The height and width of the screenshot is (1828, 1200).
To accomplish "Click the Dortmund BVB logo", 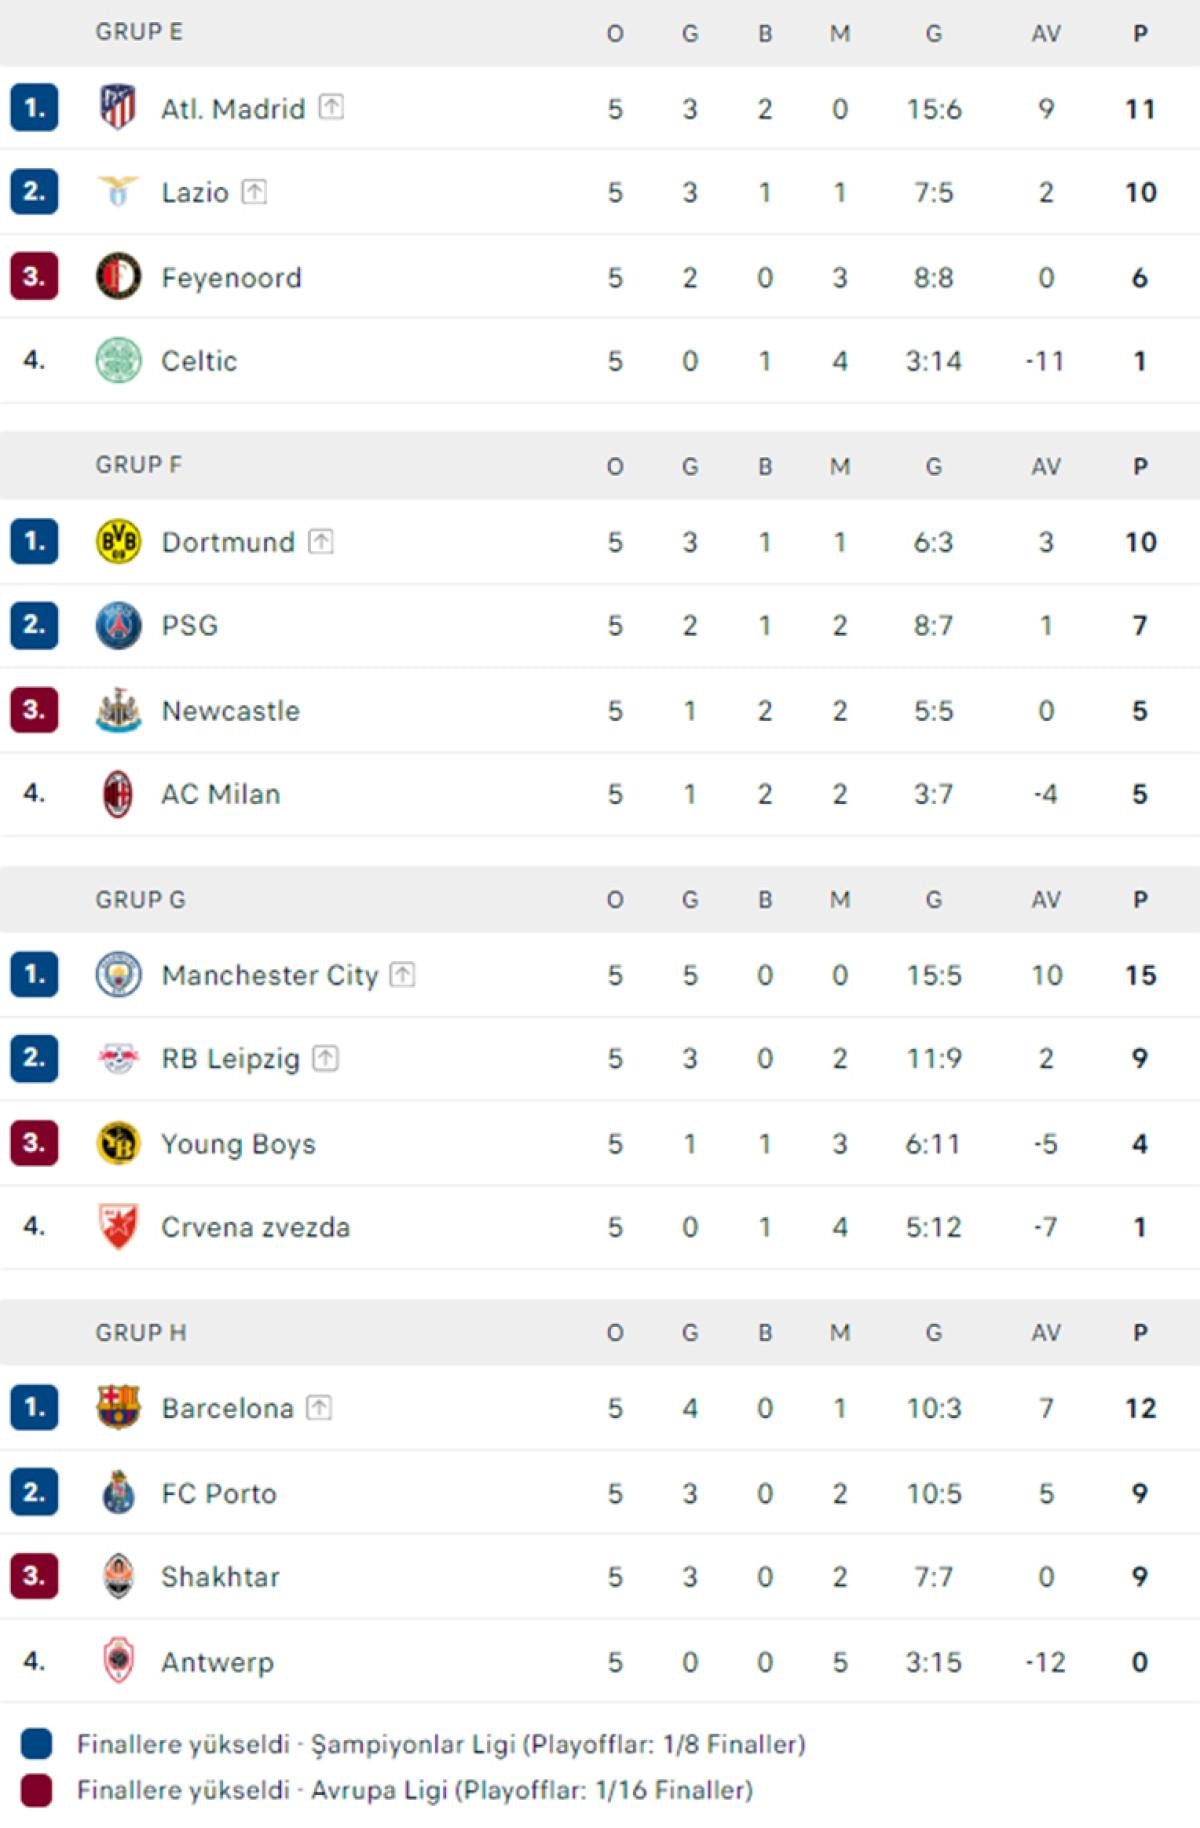I will tap(118, 541).
